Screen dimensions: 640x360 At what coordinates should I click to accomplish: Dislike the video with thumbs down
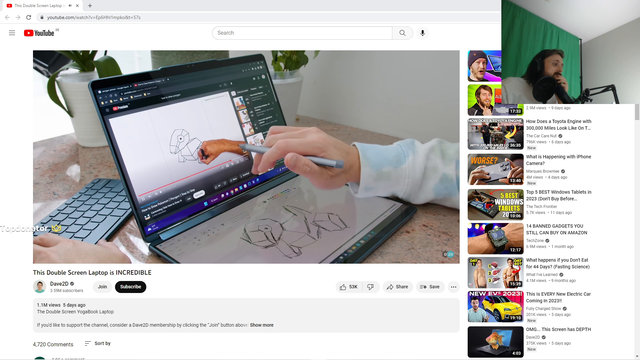[x=371, y=287]
